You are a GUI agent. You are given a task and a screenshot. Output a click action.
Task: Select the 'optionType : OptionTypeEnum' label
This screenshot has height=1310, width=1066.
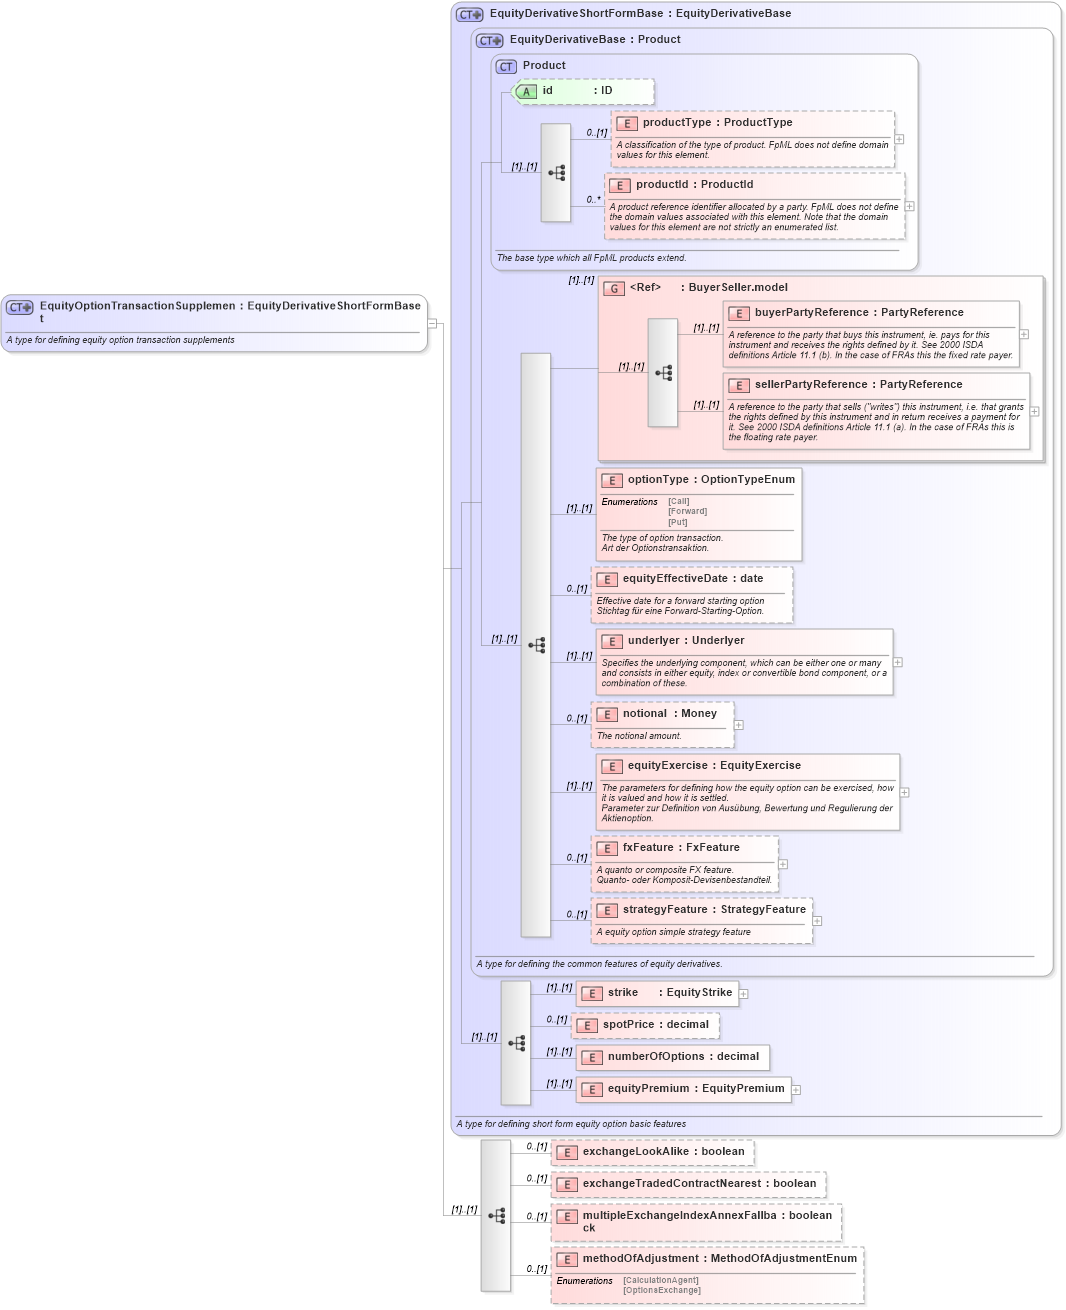coord(711,480)
